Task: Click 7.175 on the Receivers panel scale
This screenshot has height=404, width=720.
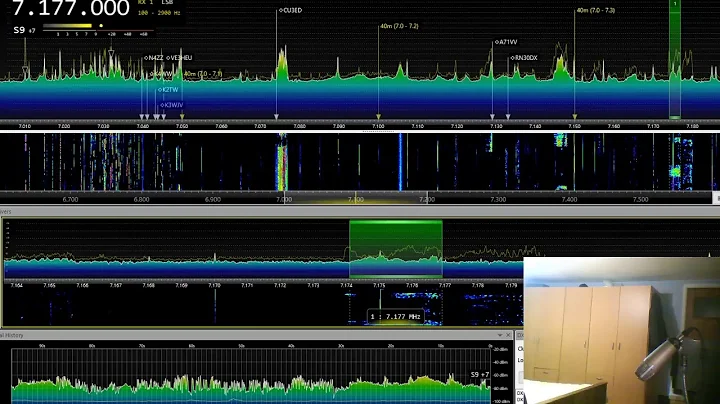Action: pyautogui.click(x=379, y=285)
